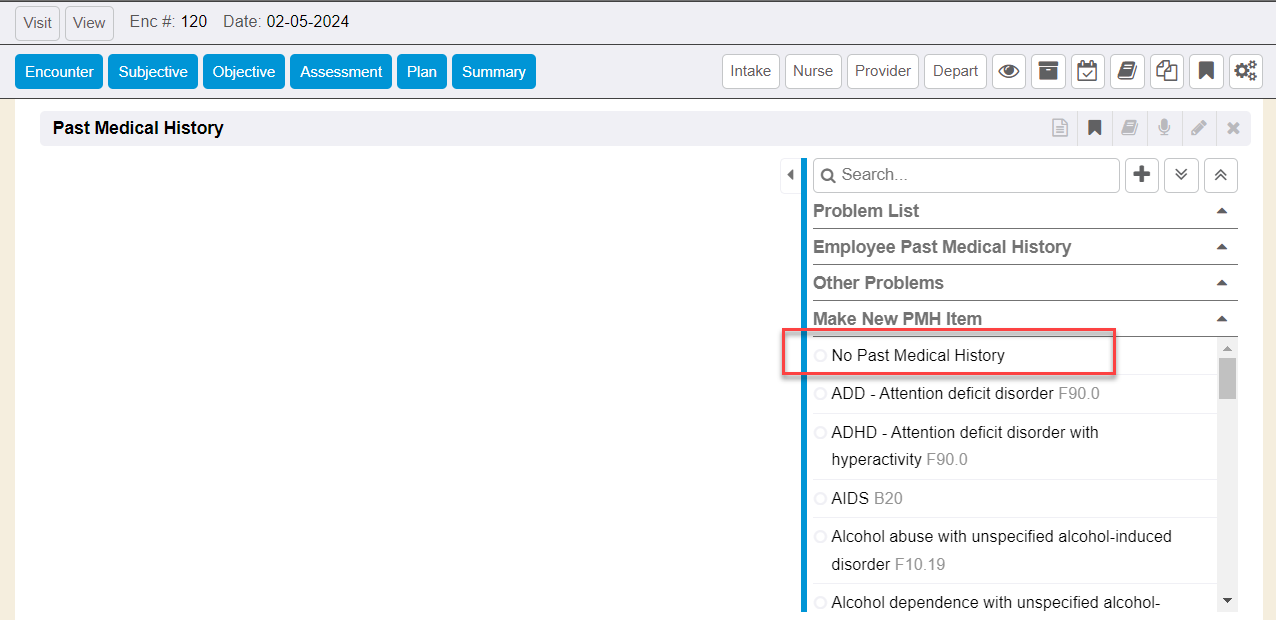Click the Provider button
Screen dimensions: 1276x620
click(883, 71)
